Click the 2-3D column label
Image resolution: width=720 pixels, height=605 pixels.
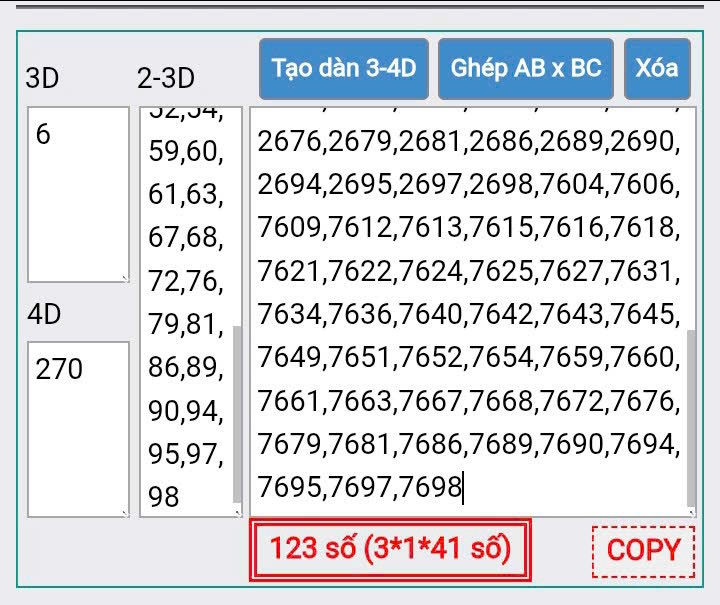[x=165, y=79]
